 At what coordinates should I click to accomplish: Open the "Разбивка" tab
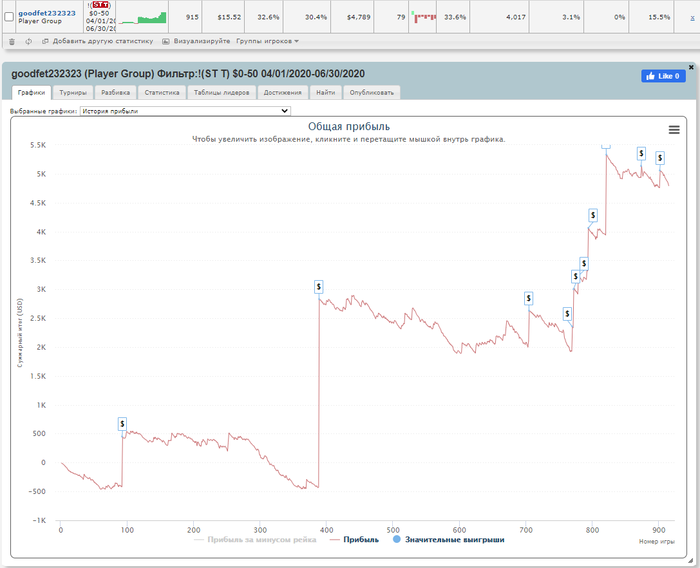pyautogui.click(x=115, y=92)
